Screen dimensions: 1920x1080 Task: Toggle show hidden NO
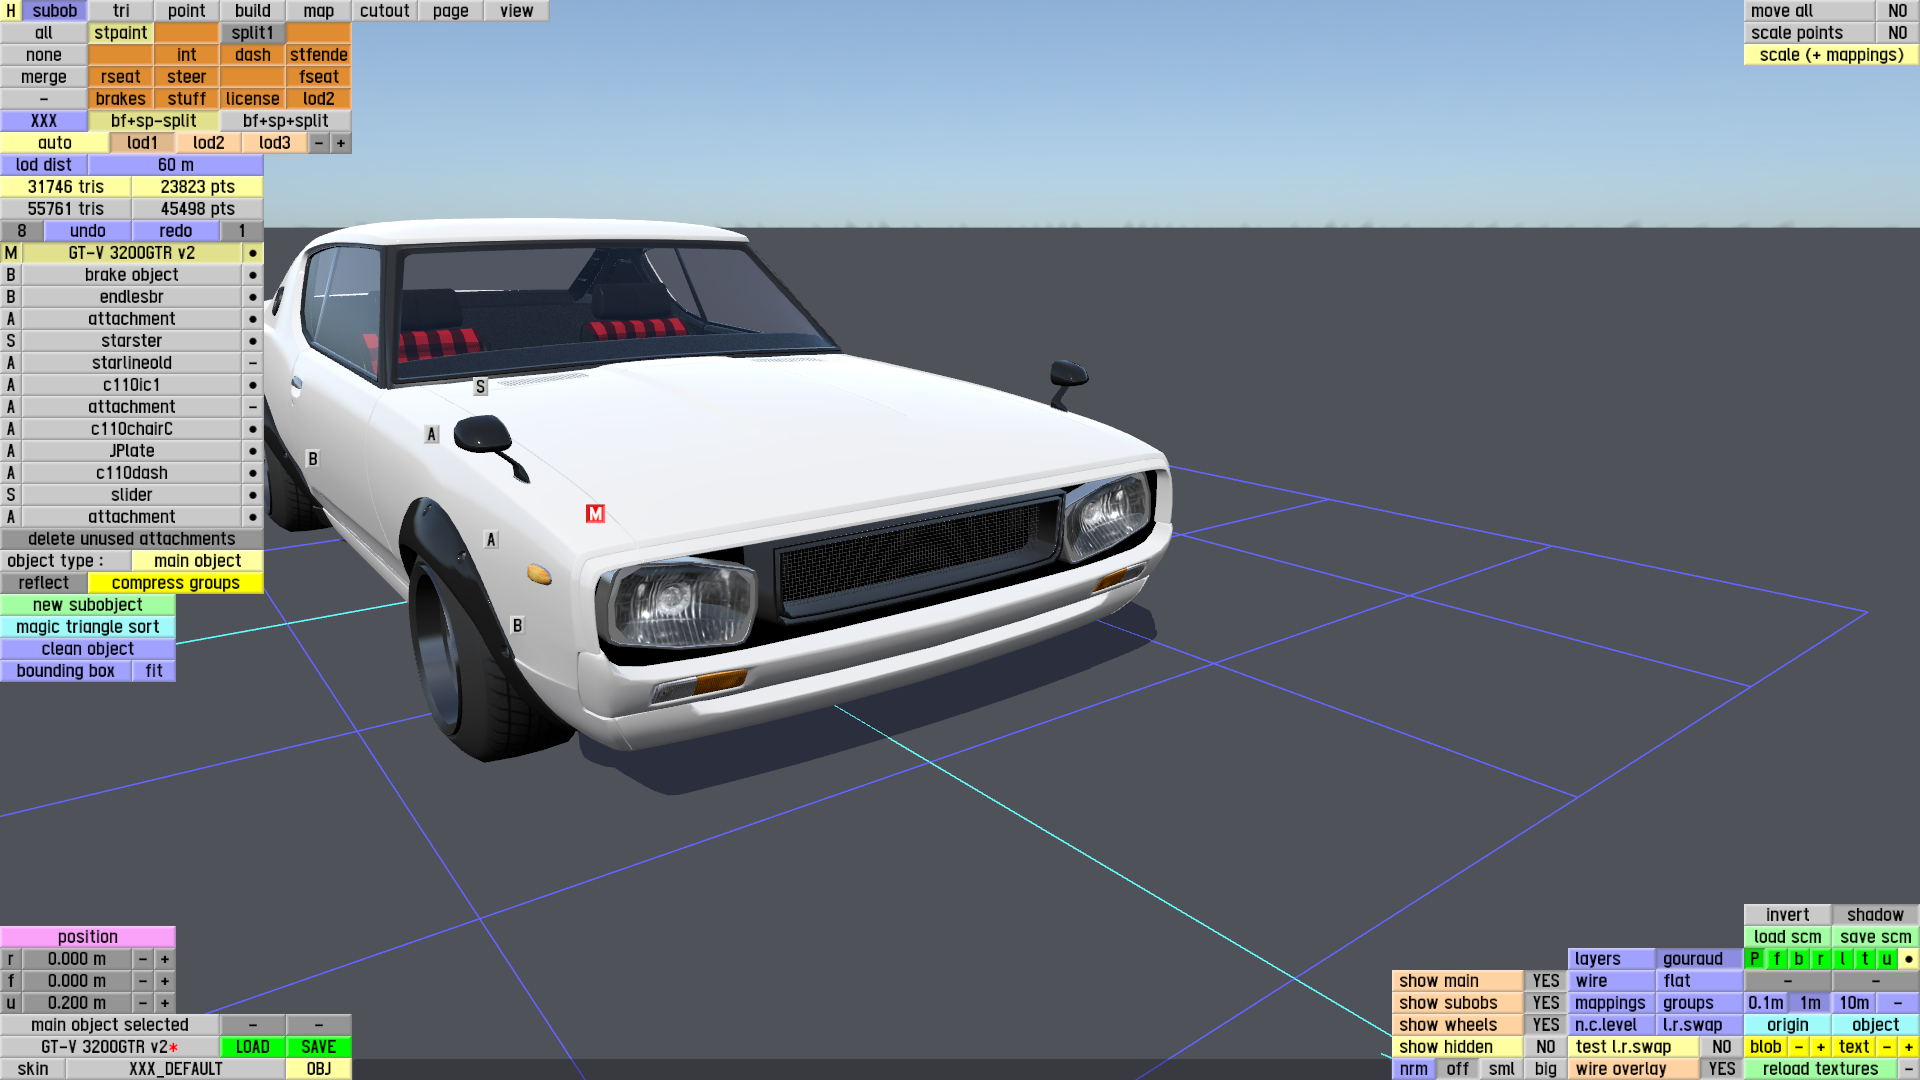[1545, 1047]
